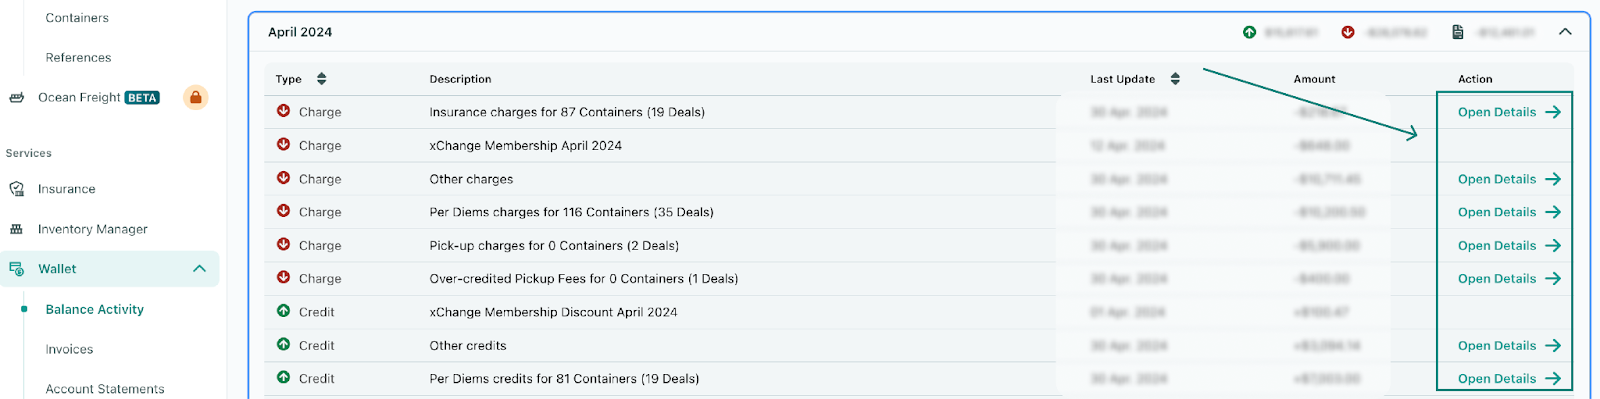Sort the table by Type column
This screenshot has height=399, width=1600.
[321, 79]
